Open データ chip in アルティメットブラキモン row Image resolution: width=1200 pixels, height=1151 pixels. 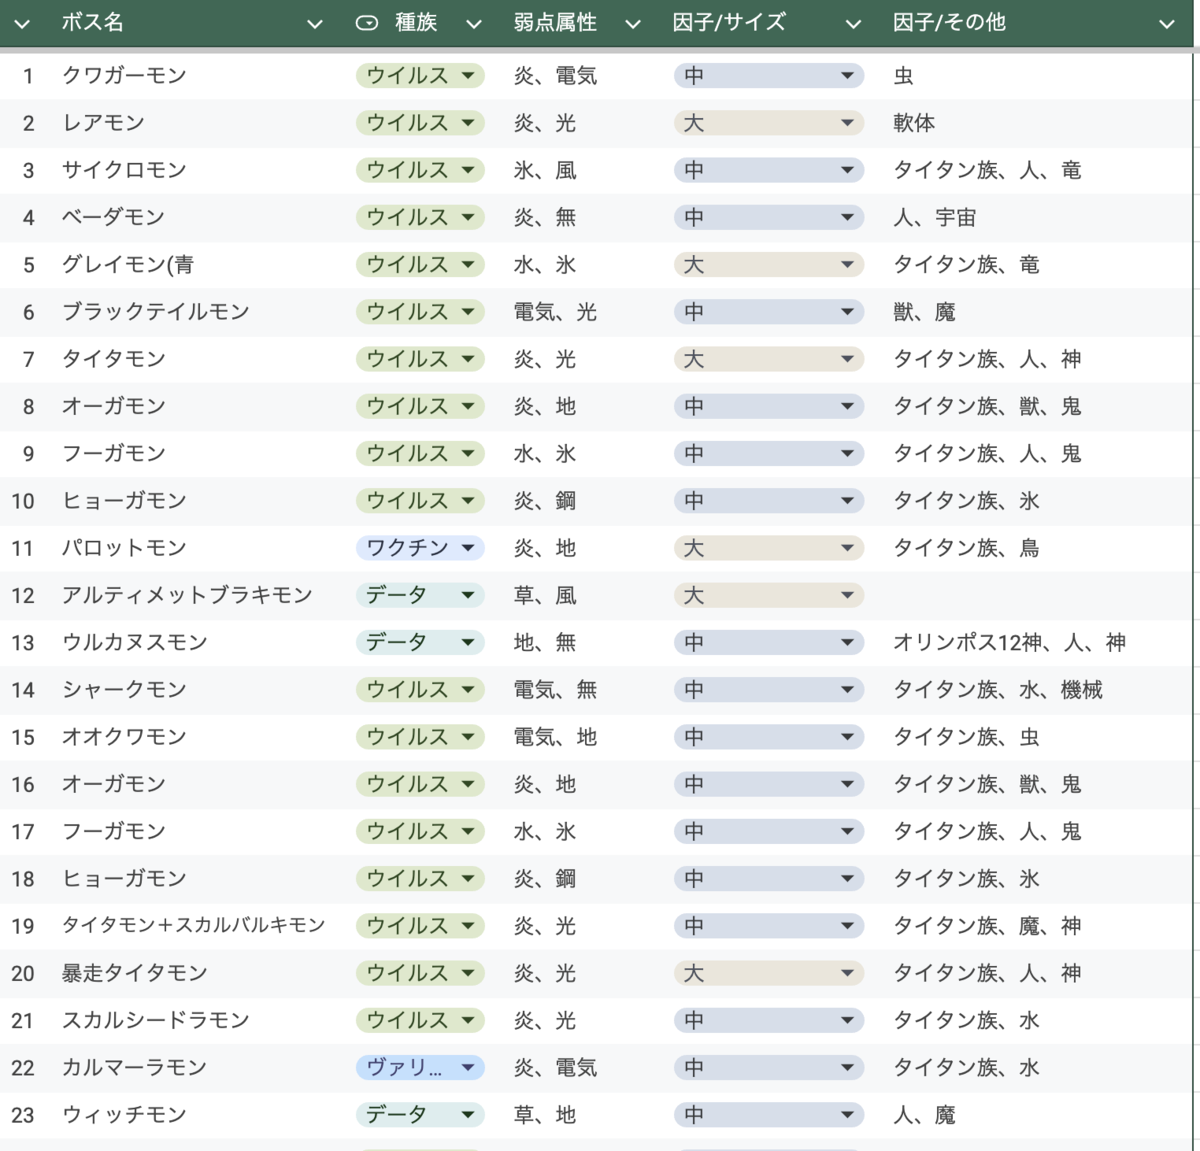[x=420, y=595]
